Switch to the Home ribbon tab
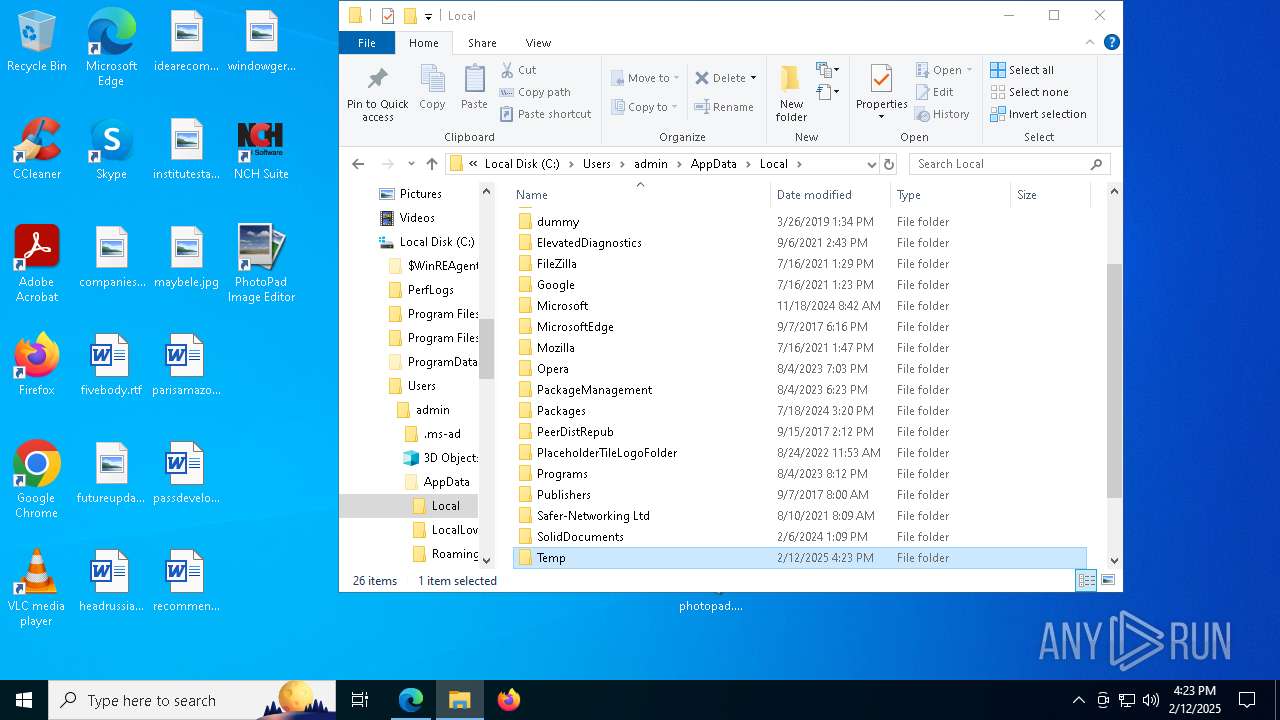This screenshot has height=720, width=1280. click(424, 43)
